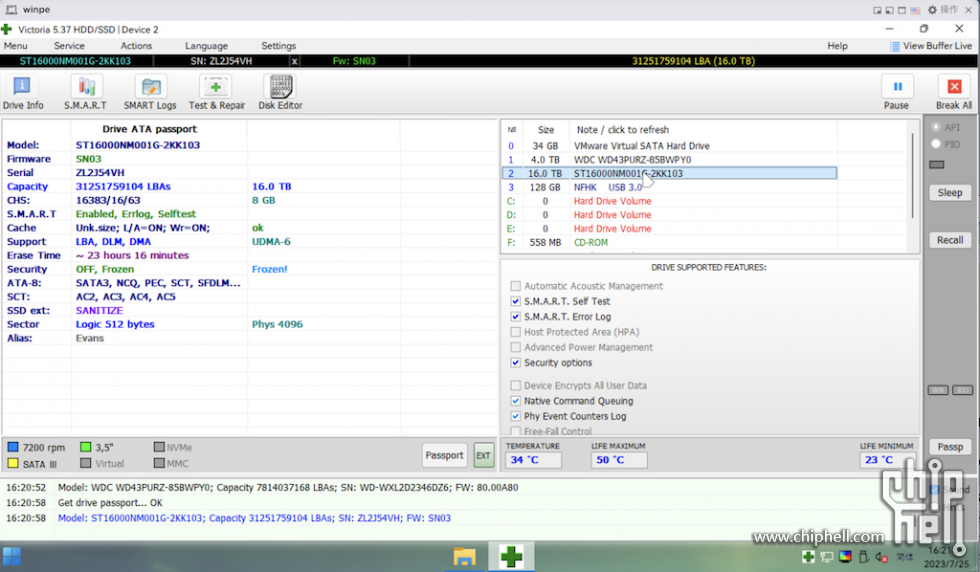Toggle Automatic Acoustic Management checkbox
The image size is (980, 572).
tap(516, 286)
